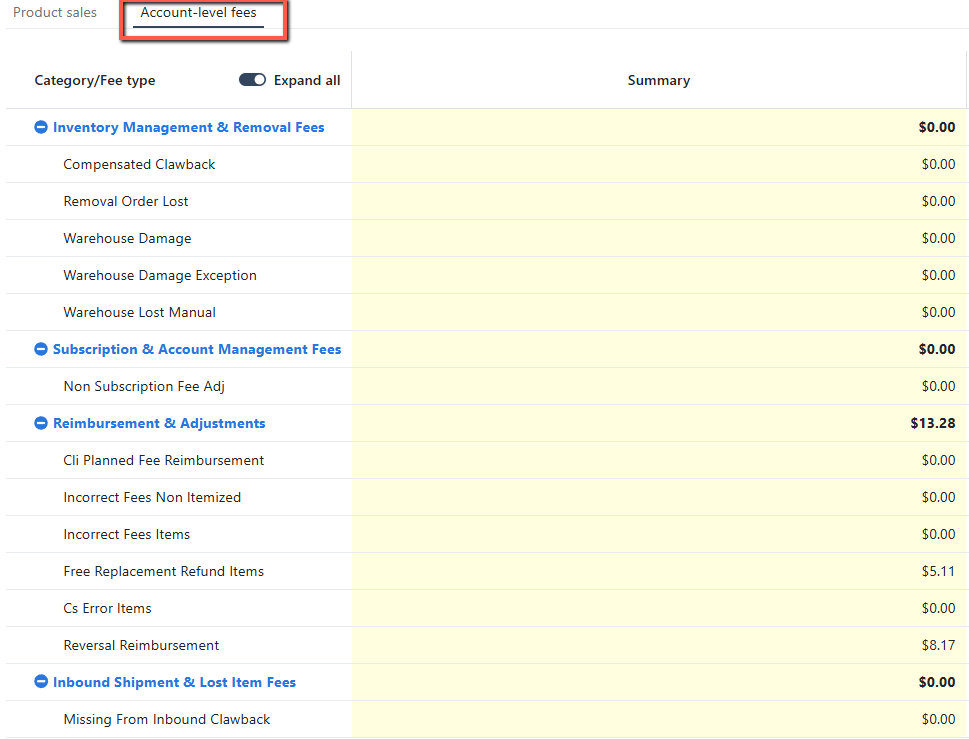Screen dimensions: 969x739
Task: Select the Reversal Reimbursement row label
Action: point(142,645)
